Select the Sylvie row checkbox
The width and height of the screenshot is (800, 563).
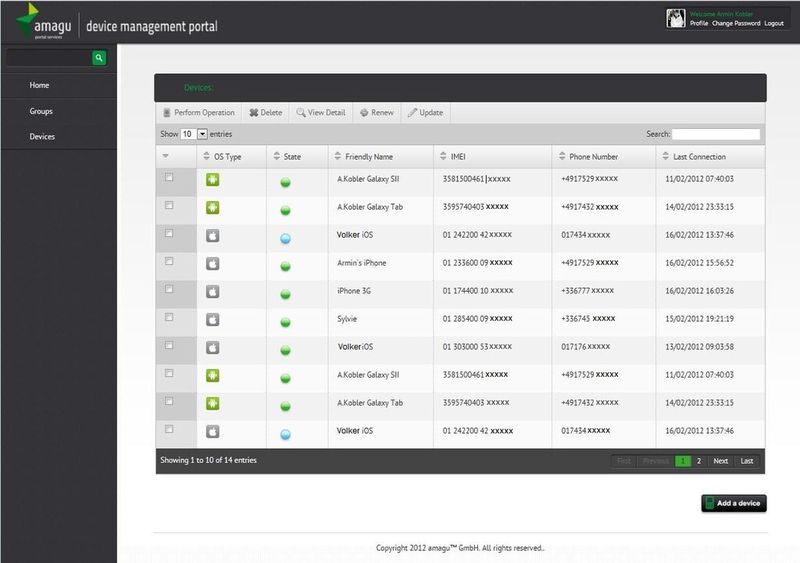coord(169,317)
